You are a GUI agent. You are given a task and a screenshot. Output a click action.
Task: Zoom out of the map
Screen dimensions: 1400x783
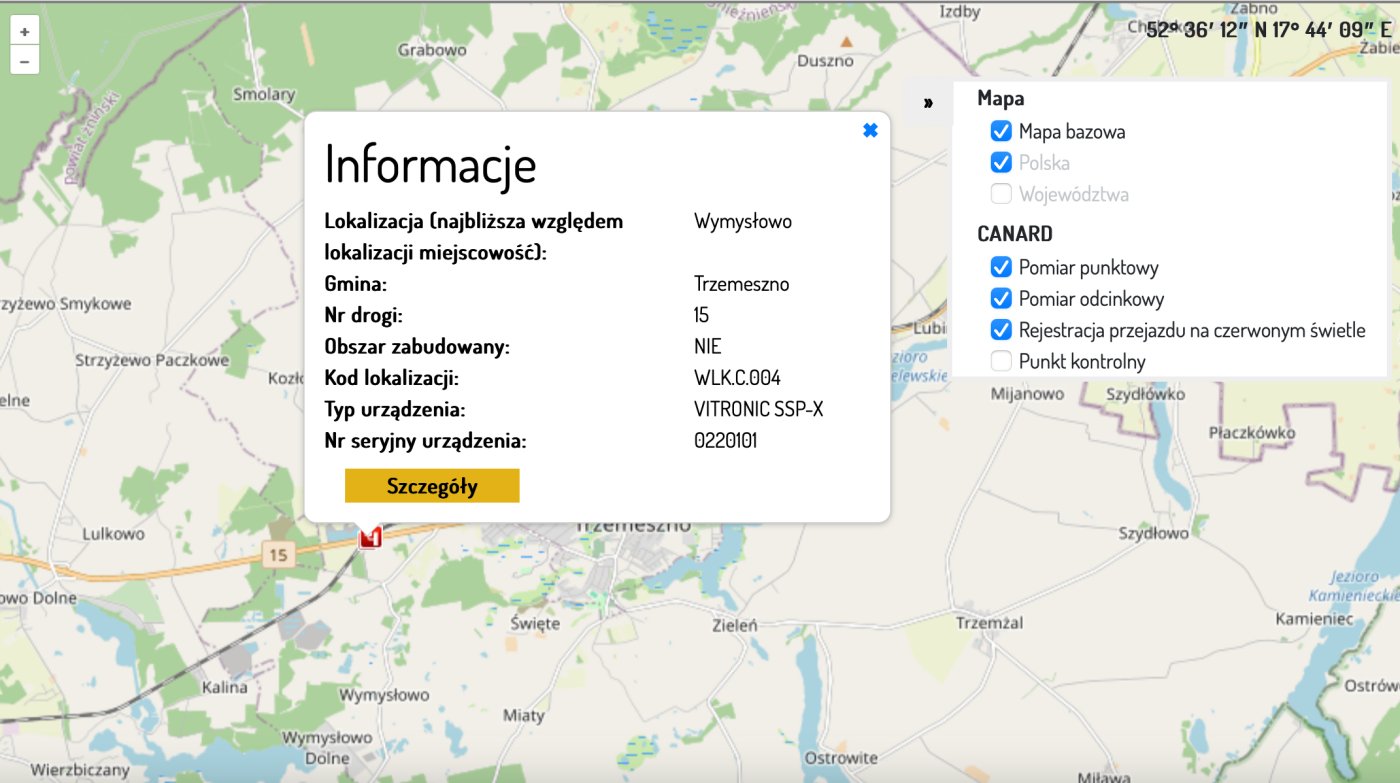[x=24, y=60]
